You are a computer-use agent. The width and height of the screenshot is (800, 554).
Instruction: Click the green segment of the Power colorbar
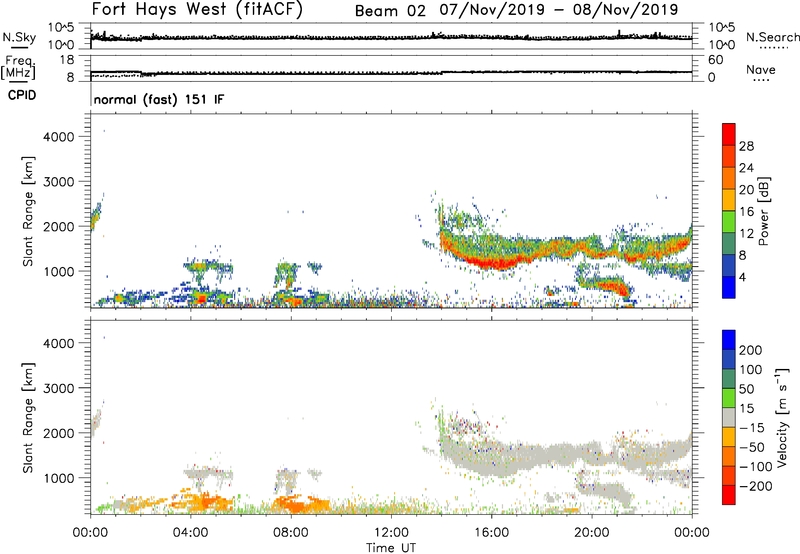(729, 222)
